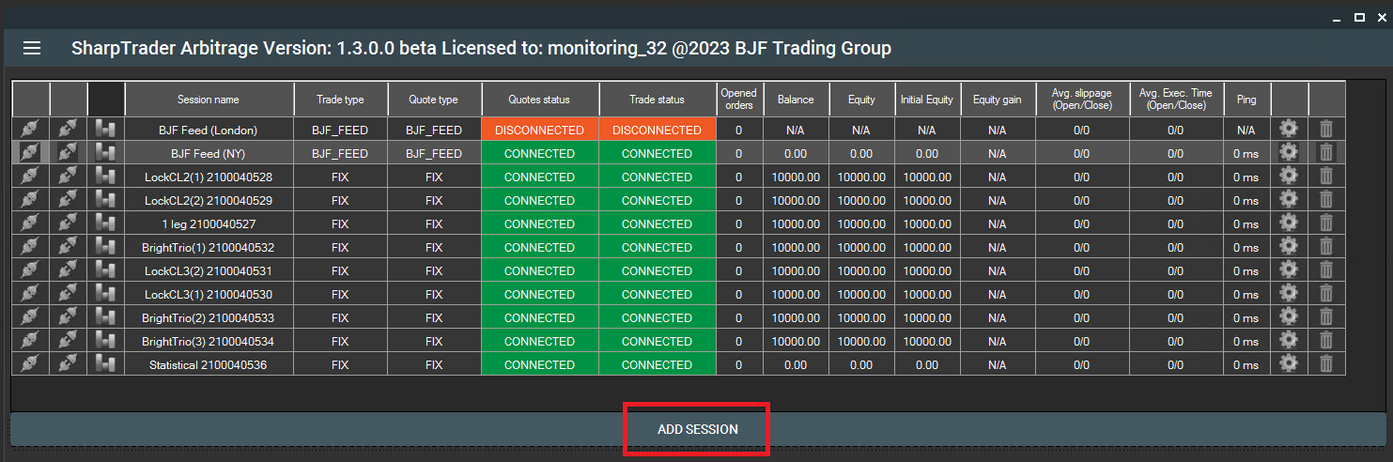
Task: Click bars chart icon for 1 leg 2100040527
Action: (x=106, y=224)
